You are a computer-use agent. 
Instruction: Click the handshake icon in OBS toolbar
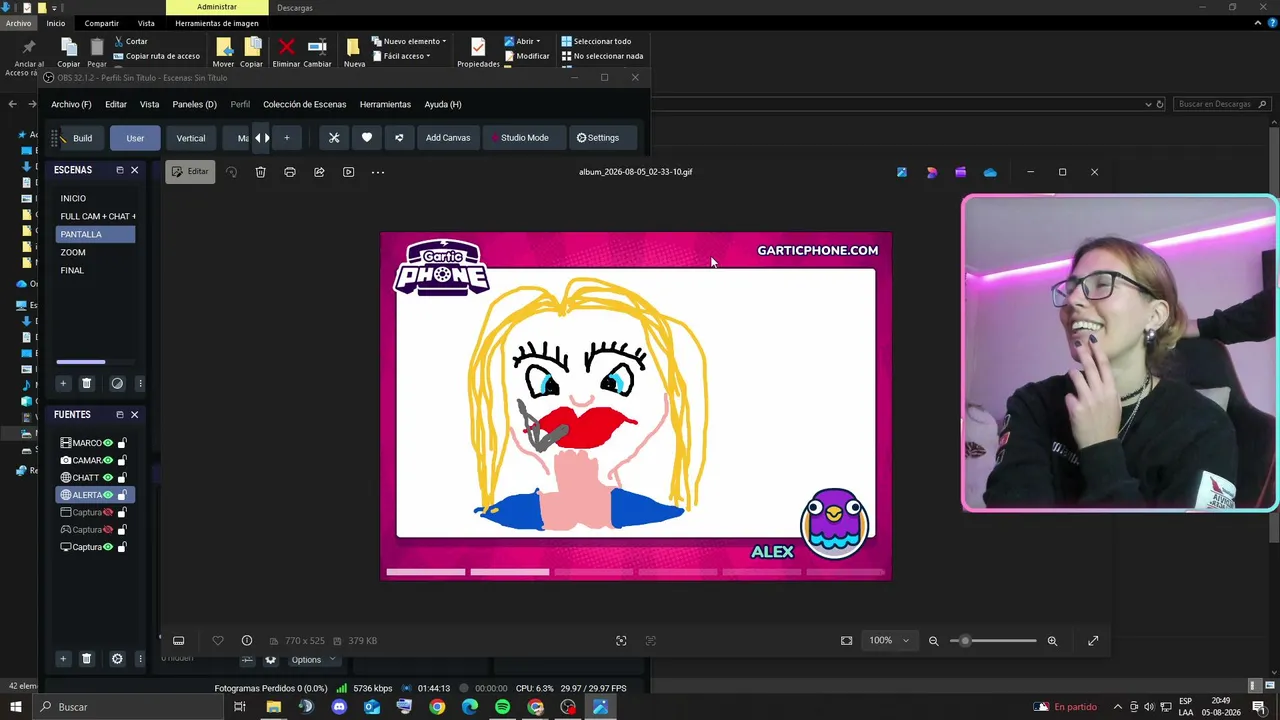click(399, 138)
